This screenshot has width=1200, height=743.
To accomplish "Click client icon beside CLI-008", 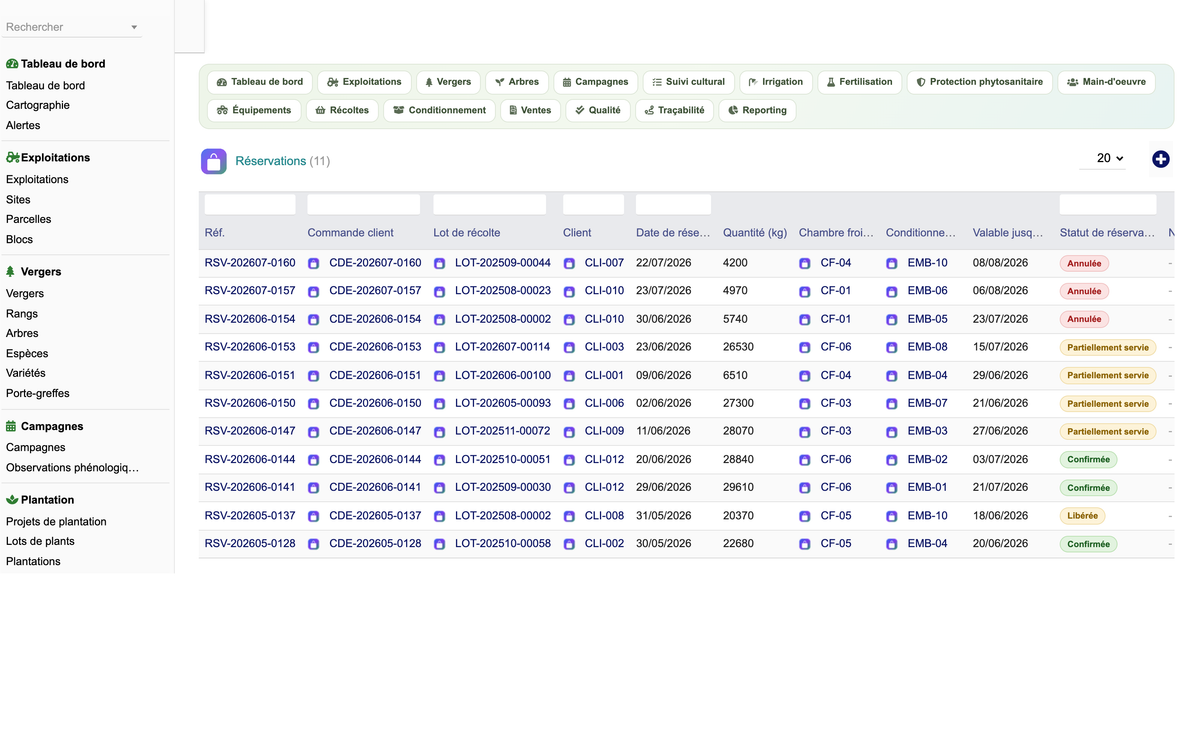I will pyautogui.click(x=569, y=517).
